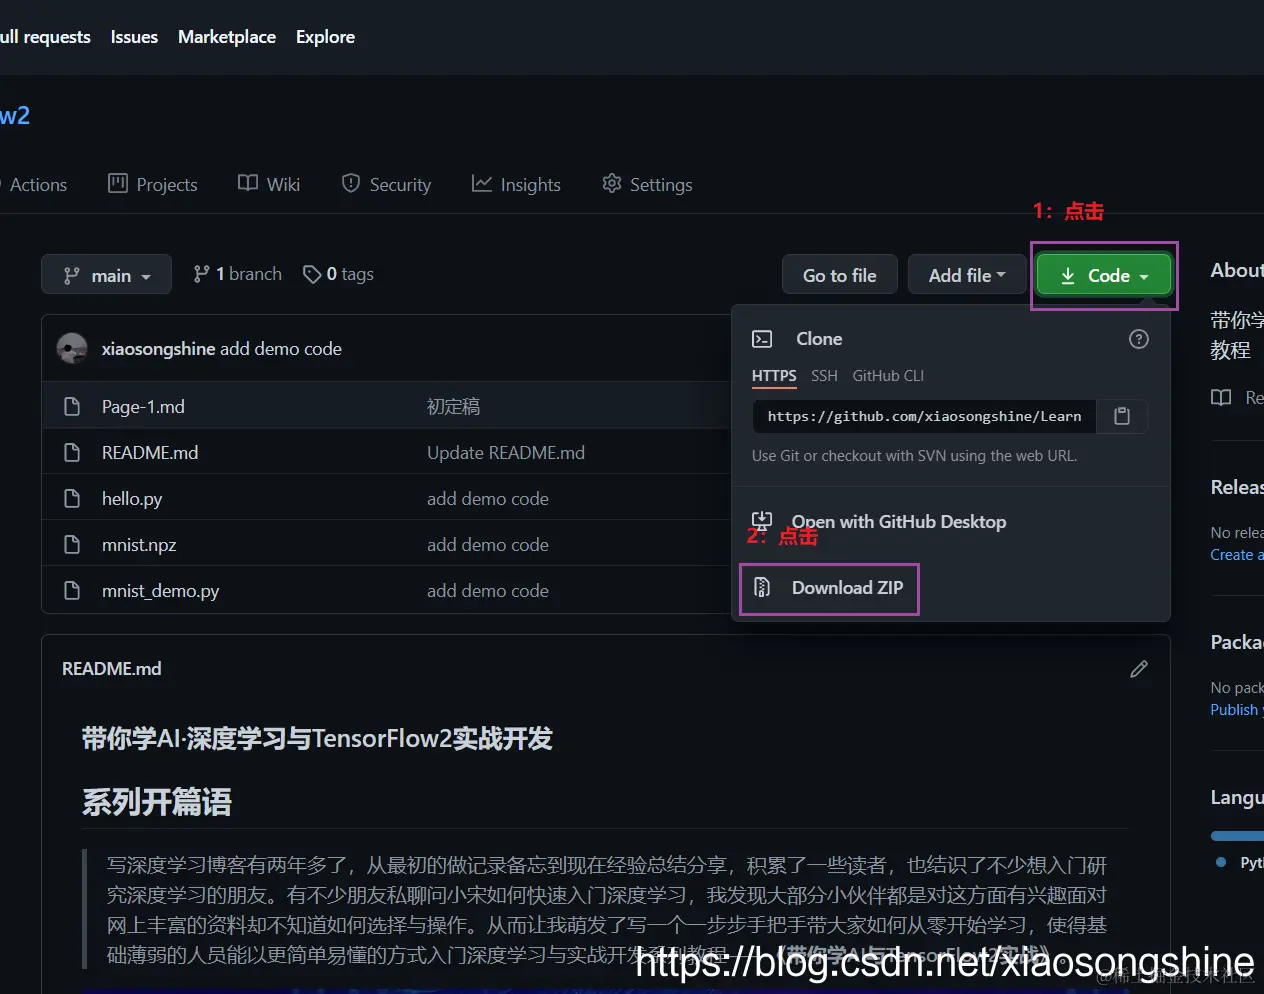The image size is (1264, 994).
Task: Open the repository Settings tab
Action: pyautogui.click(x=647, y=184)
